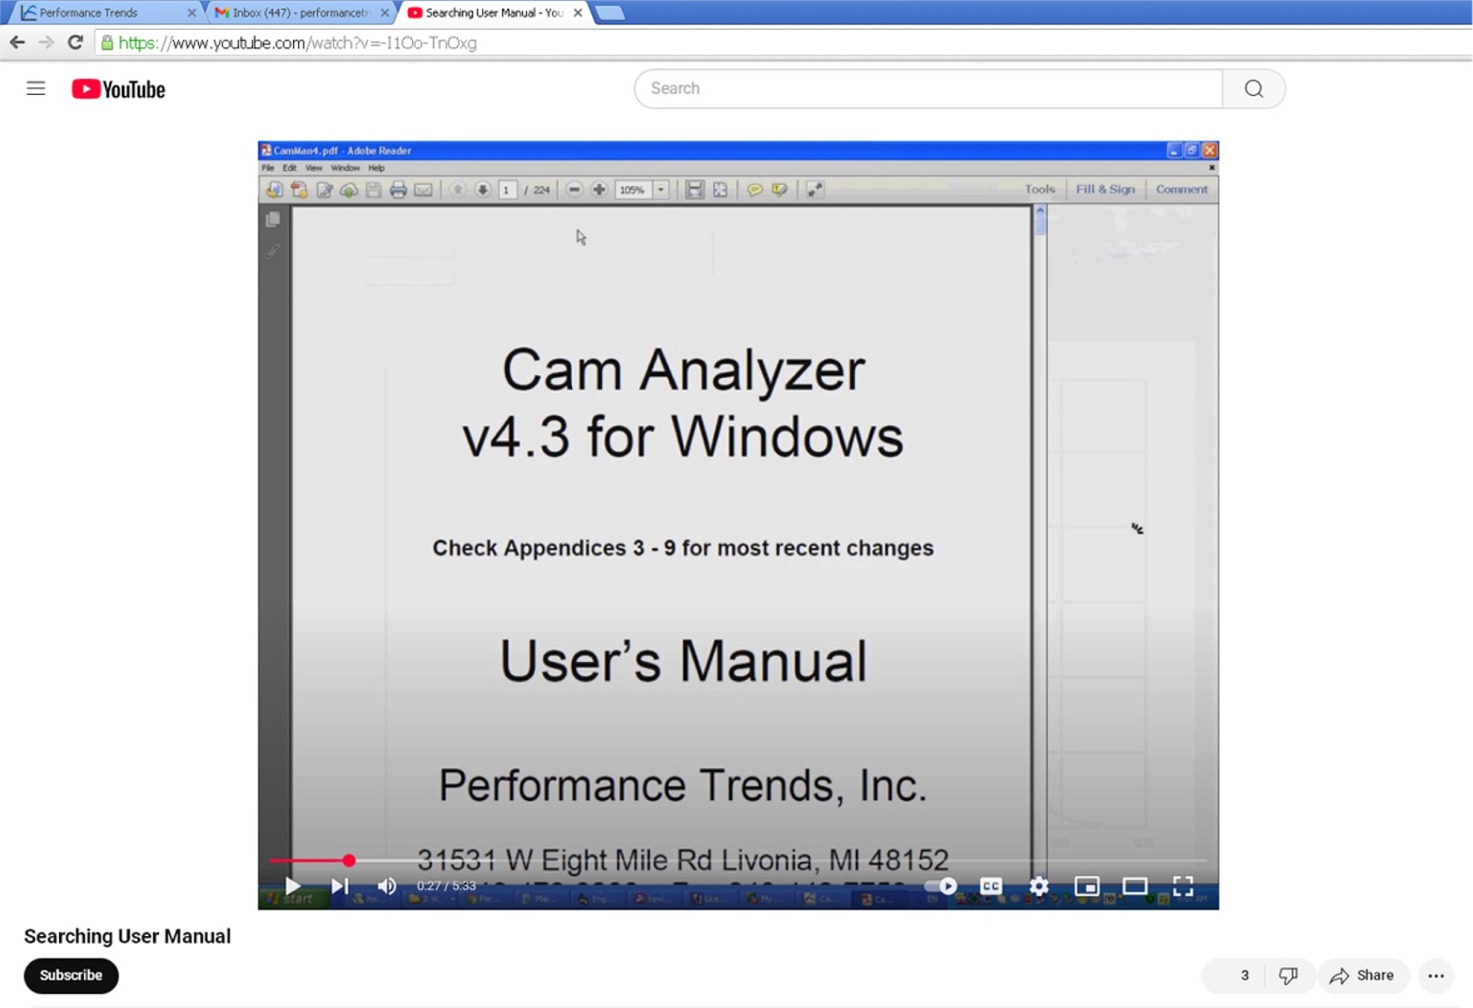
Task: Toggle closed captions with the CC button
Action: coord(991,886)
